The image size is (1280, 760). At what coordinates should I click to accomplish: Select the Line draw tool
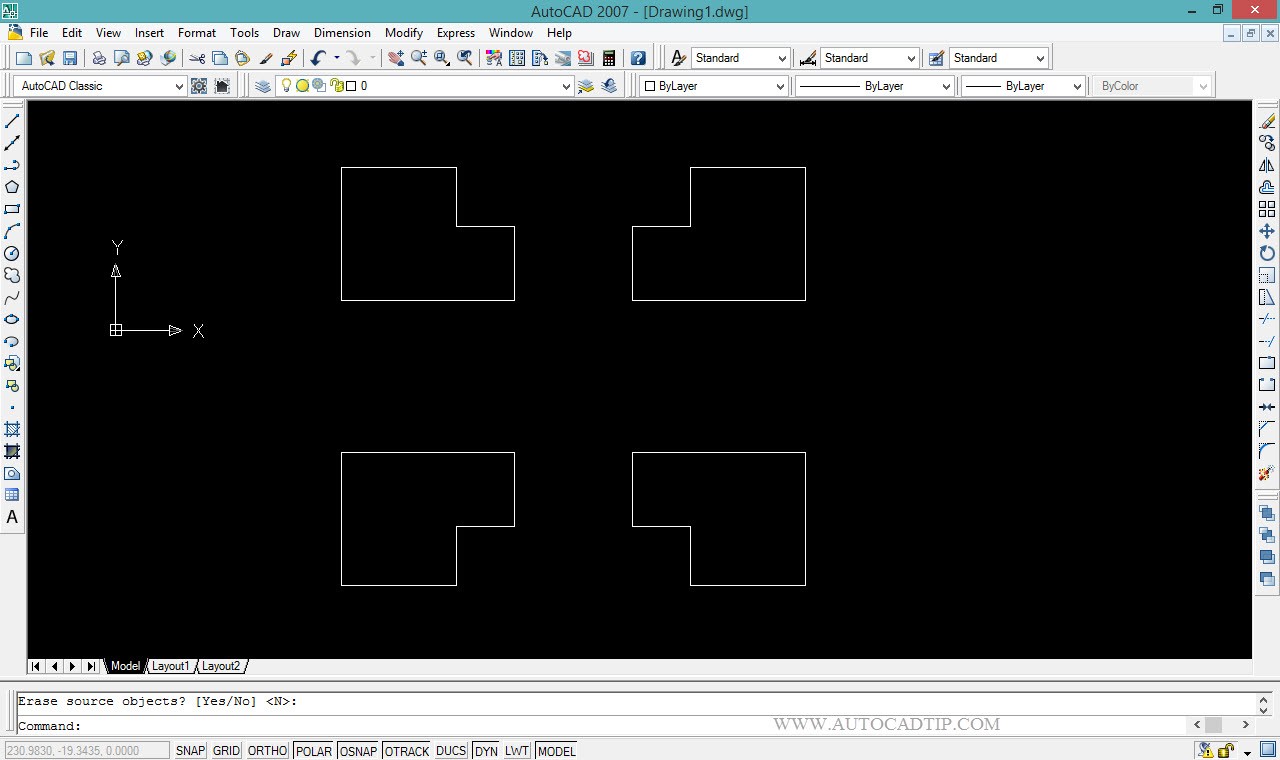coord(12,121)
